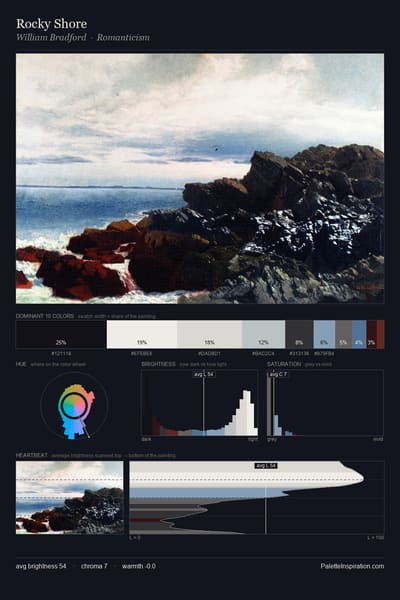Open the Rocky Shore main painting image
400x600 pixels.
point(200,178)
